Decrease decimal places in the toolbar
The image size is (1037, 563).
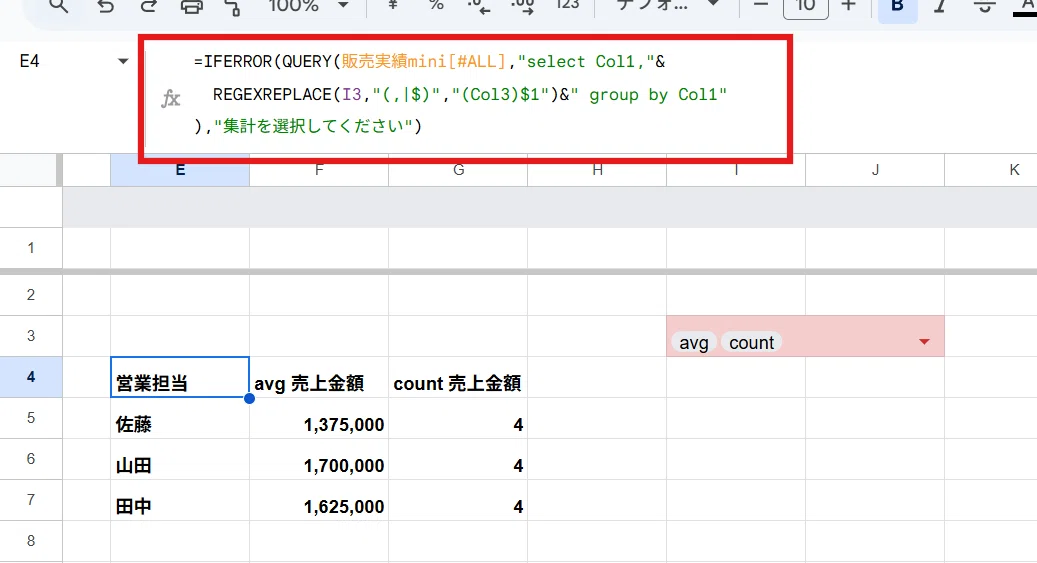point(478,6)
